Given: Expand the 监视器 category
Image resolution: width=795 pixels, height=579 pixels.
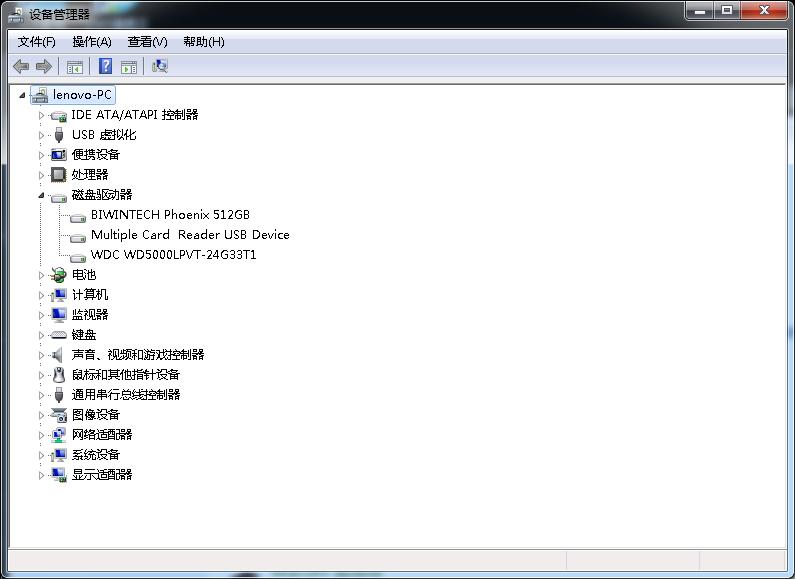Looking at the screenshot, I should click(42, 315).
